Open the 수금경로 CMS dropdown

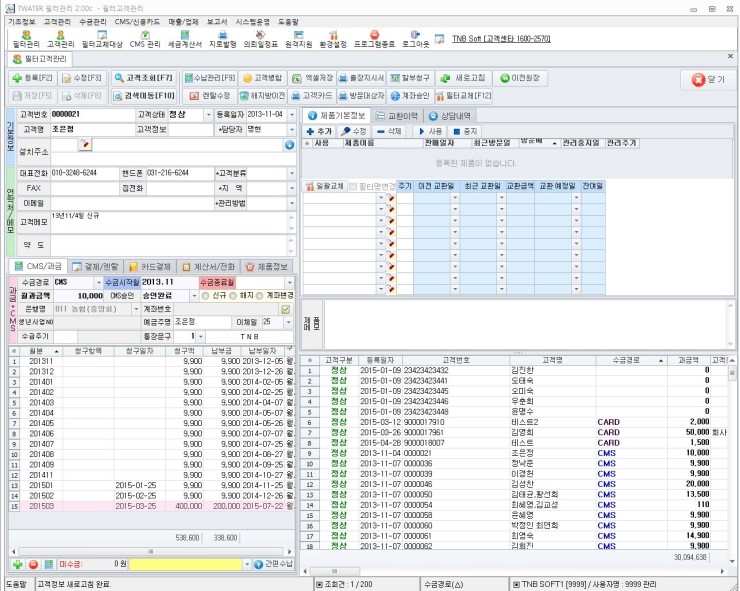99,282
